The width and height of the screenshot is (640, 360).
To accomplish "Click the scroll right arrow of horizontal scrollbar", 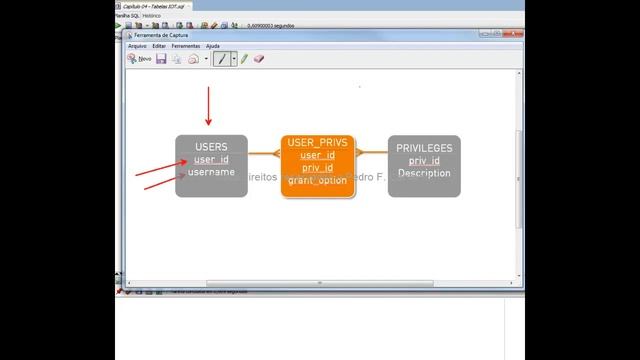I will click(511, 283).
